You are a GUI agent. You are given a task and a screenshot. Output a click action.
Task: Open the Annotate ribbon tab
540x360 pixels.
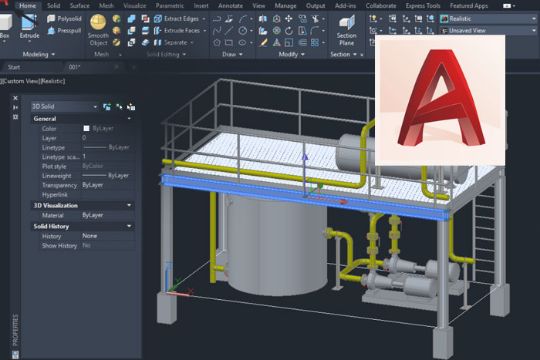click(x=230, y=6)
